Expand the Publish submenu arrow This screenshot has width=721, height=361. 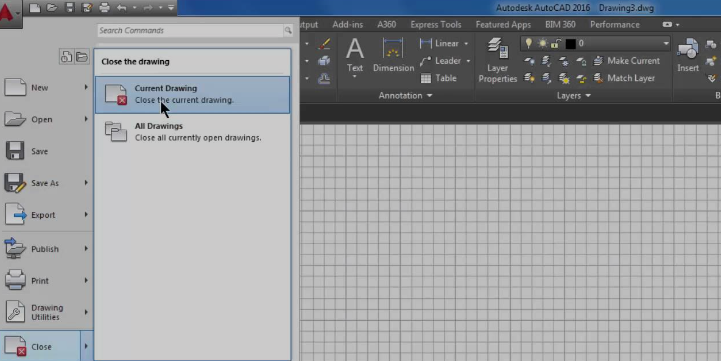click(x=86, y=248)
